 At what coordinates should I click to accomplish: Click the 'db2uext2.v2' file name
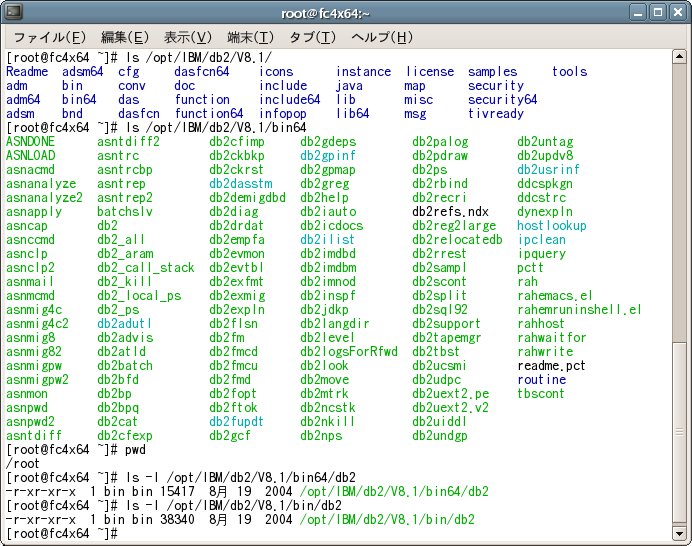450,408
